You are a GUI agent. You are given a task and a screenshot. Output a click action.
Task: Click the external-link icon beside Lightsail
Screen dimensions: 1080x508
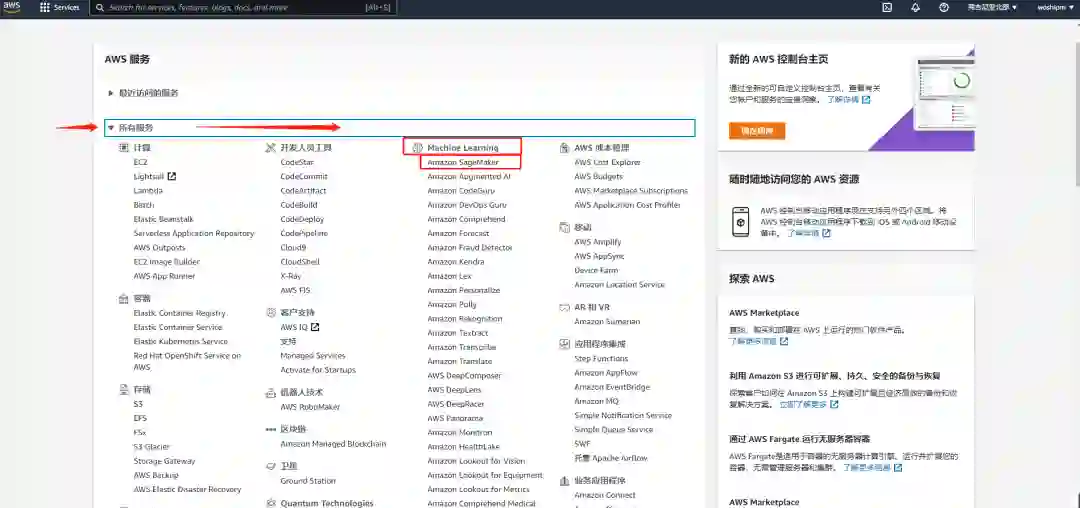point(172,176)
